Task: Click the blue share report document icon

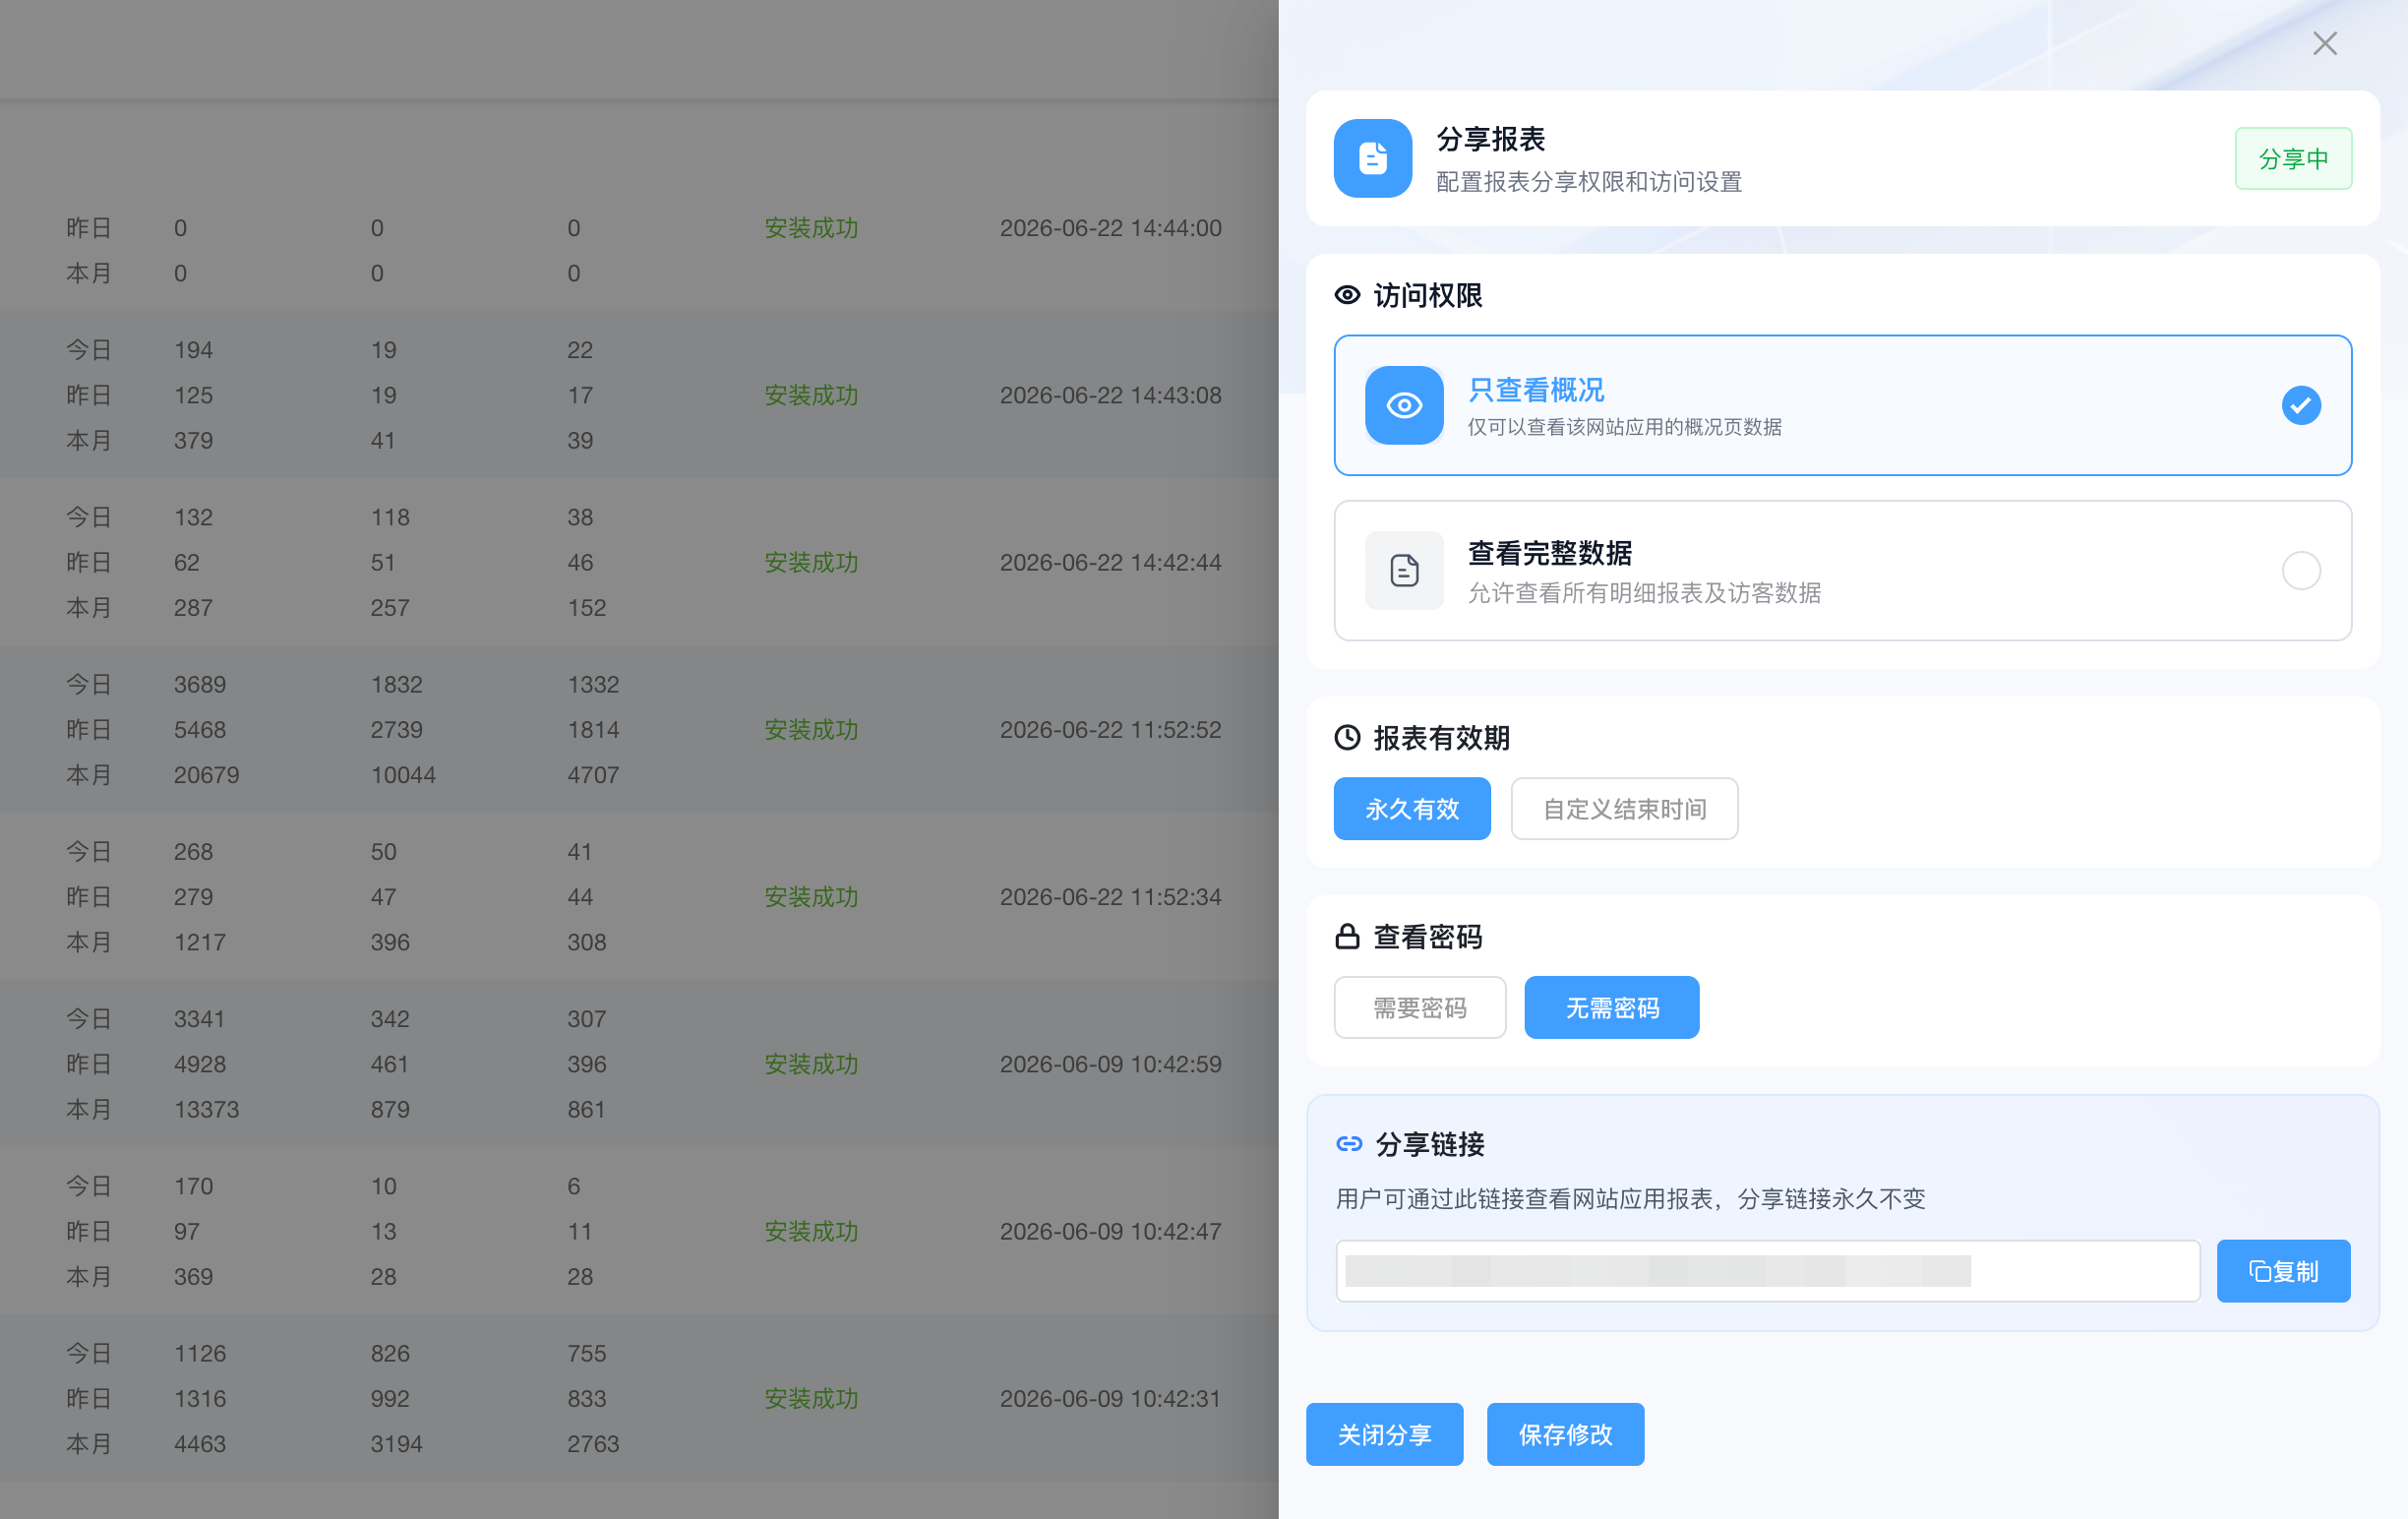Action: pyautogui.click(x=1372, y=158)
